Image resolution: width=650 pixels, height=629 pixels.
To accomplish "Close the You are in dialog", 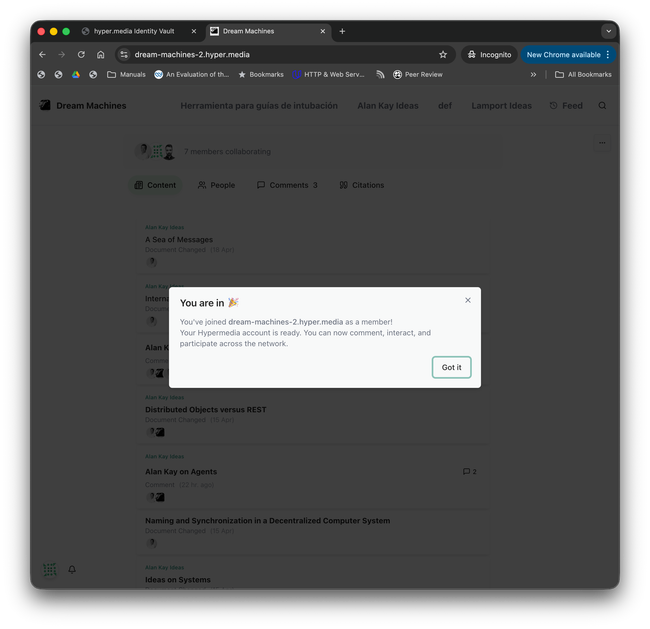I will [x=468, y=300].
